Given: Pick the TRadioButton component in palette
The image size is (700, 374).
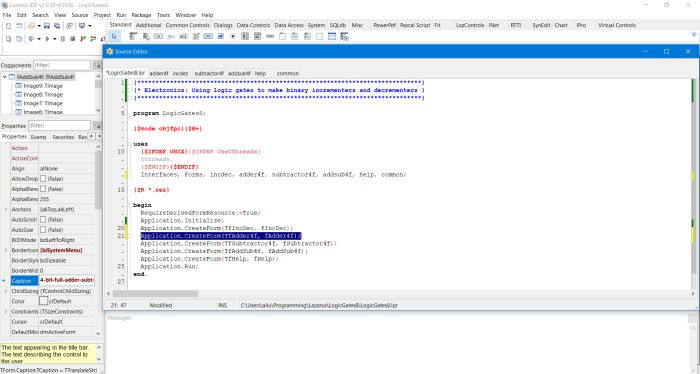Looking at the screenshot, I should click(233, 37).
